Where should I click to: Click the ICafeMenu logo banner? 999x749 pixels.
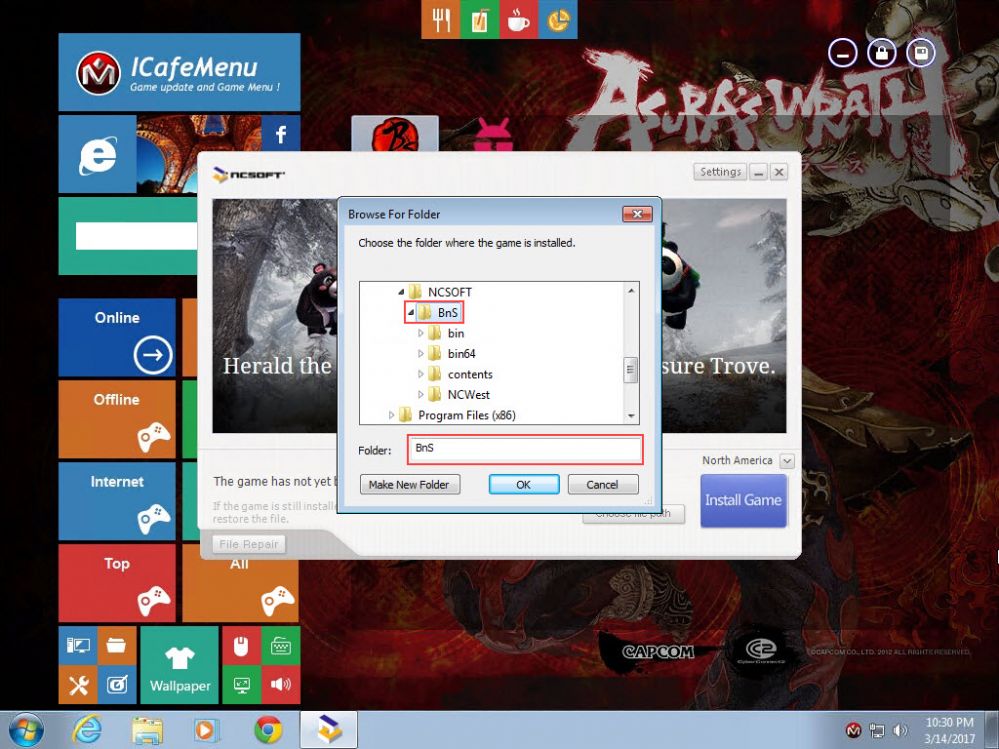(x=179, y=72)
